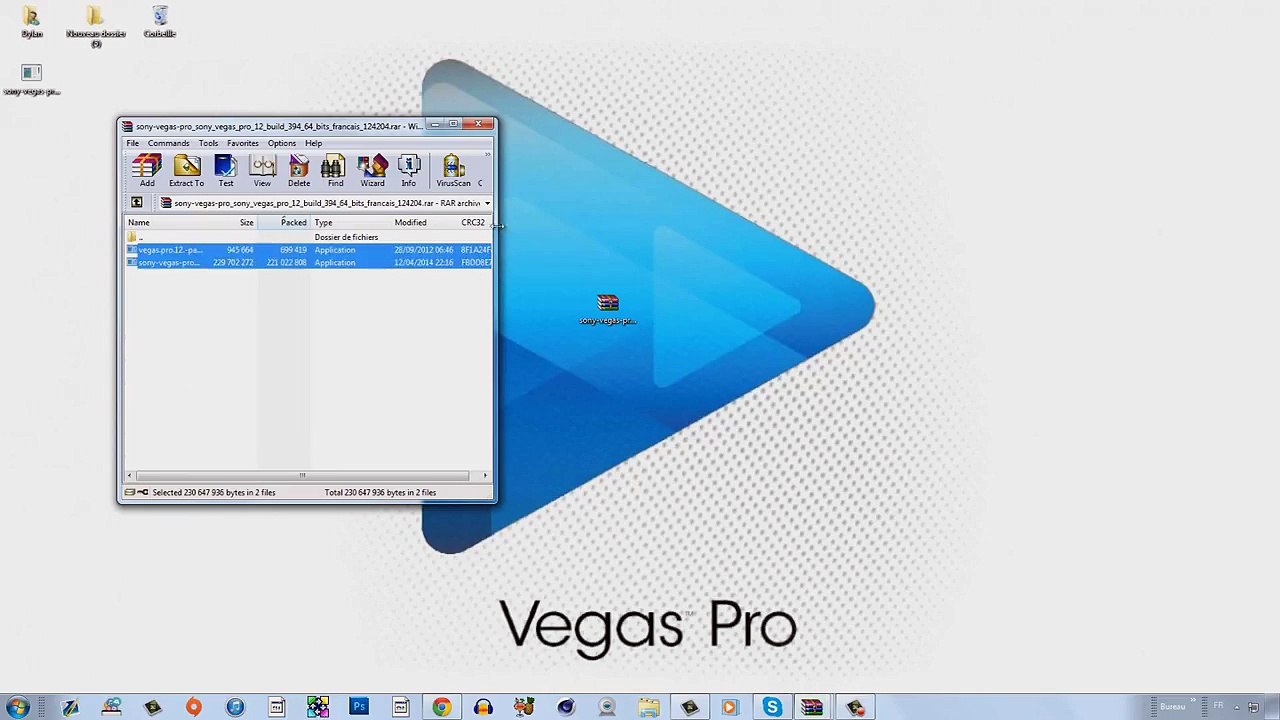Click the file list left scroll arrow

[x=130, y=476]
